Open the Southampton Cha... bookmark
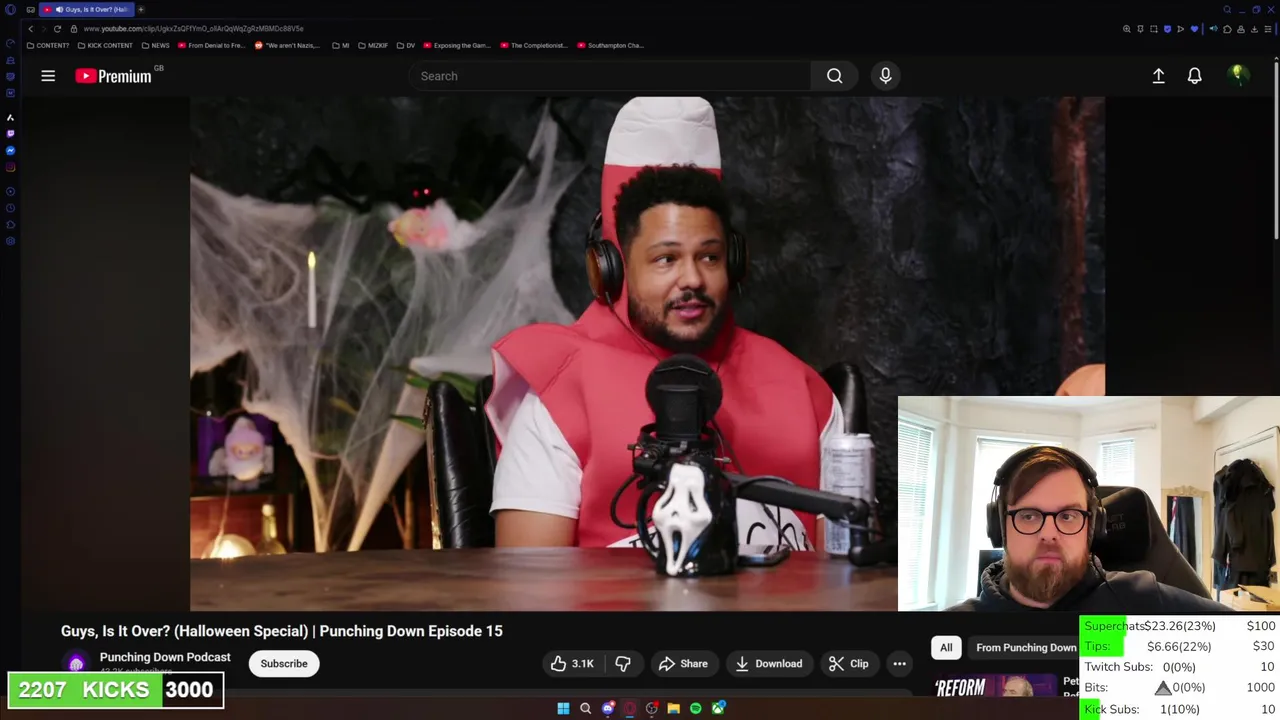 point(611,45)
